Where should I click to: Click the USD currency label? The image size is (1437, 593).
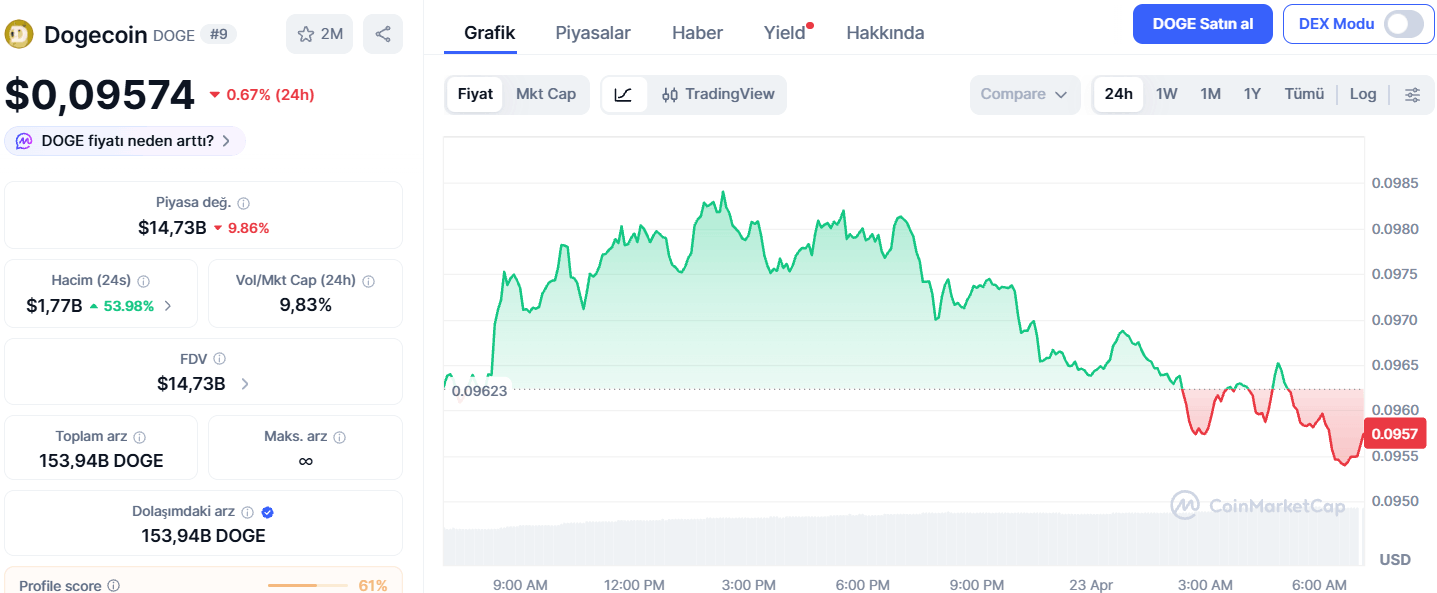point(1395,560)
